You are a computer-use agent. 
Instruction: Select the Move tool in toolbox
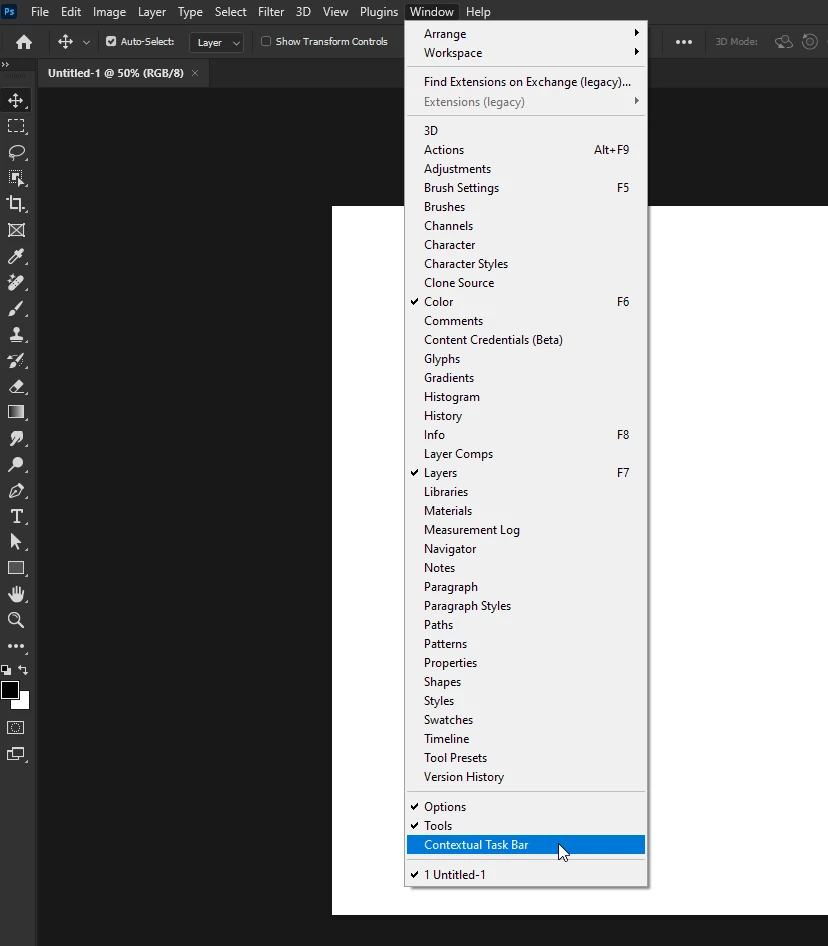pos(16,100)
